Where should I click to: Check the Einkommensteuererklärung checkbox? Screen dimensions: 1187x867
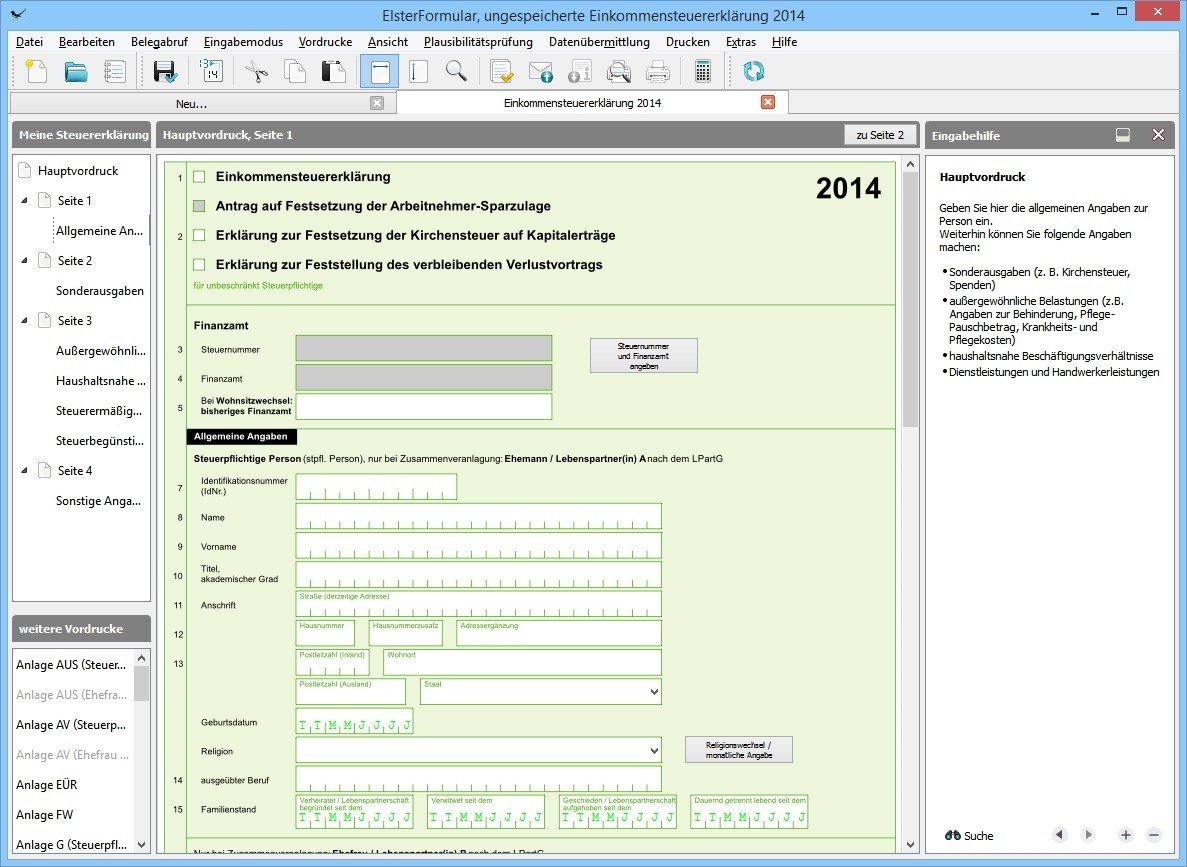pyautogui.click(x=199, y=177)
